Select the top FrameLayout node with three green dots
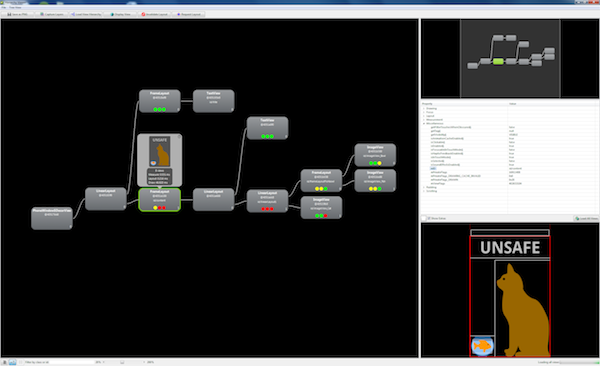 (x=160, y=101)
